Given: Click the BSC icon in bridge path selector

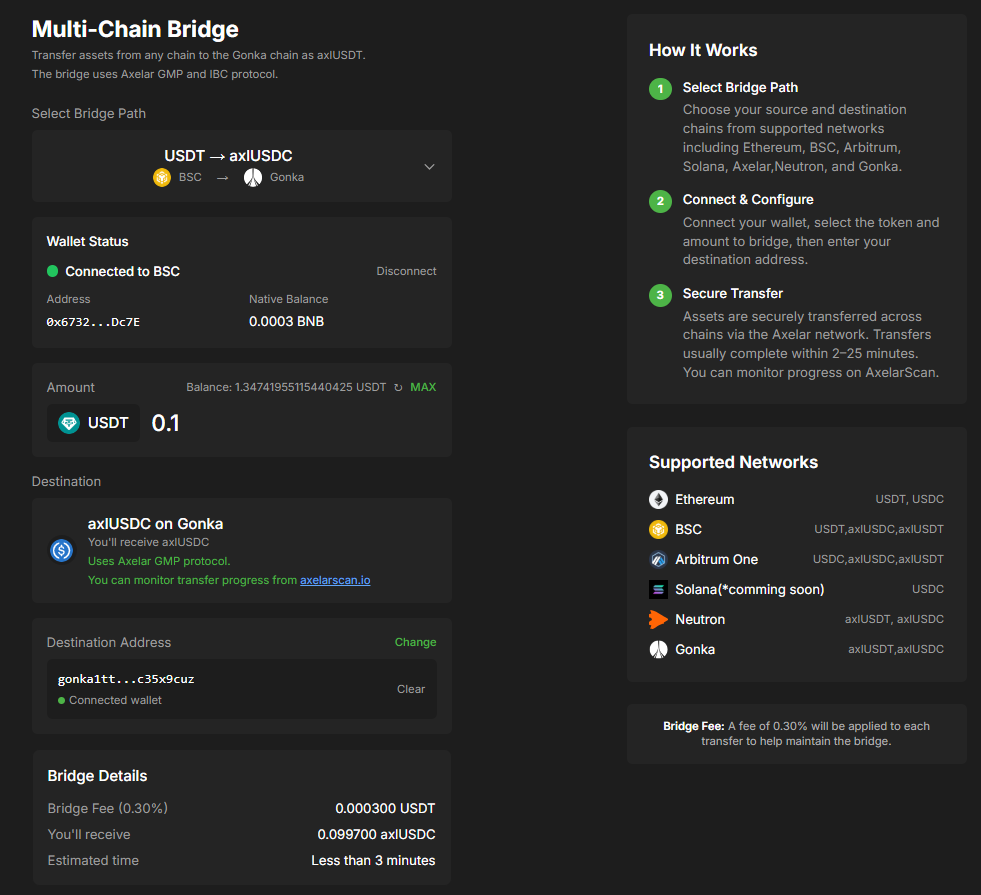Looking at the screenshot, I should tap(162, 177).
